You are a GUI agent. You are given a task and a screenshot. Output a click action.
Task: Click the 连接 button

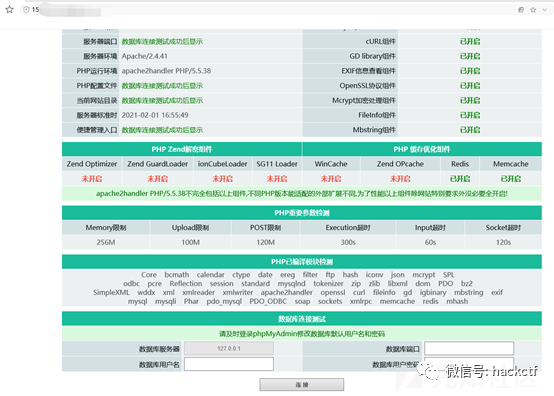click(x=301, y=385)
